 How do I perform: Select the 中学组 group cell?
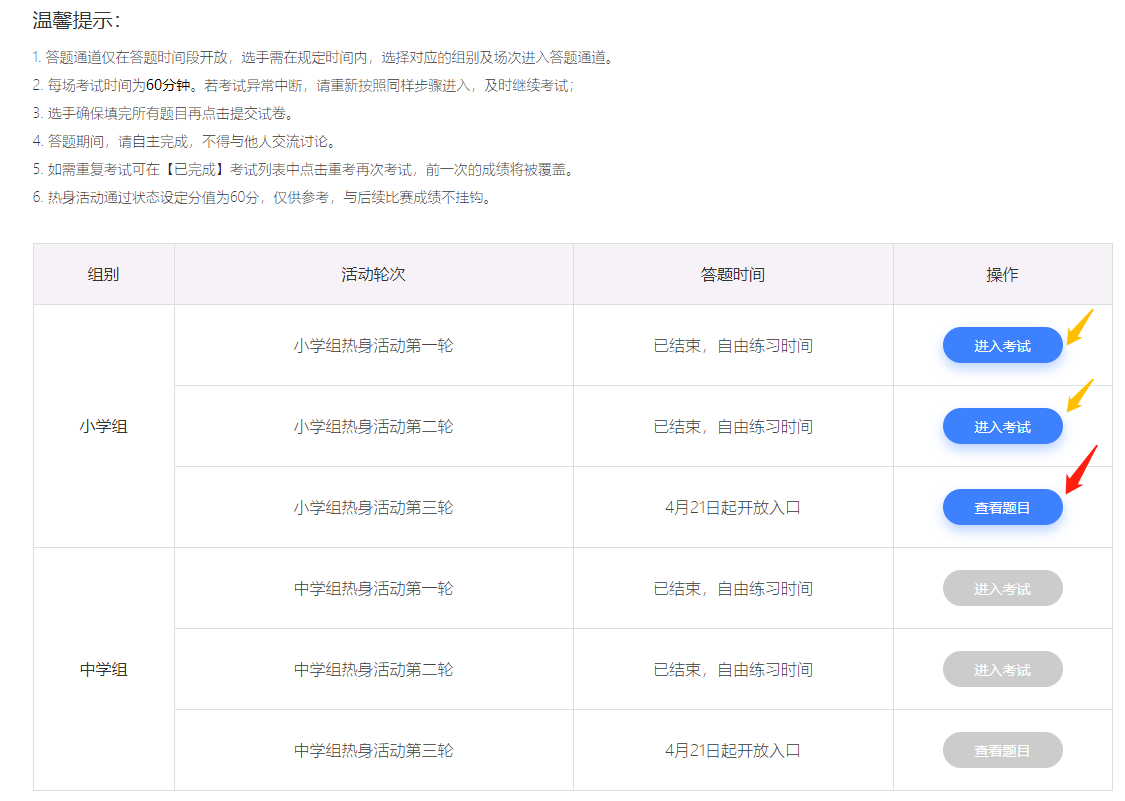coord(103,668)
